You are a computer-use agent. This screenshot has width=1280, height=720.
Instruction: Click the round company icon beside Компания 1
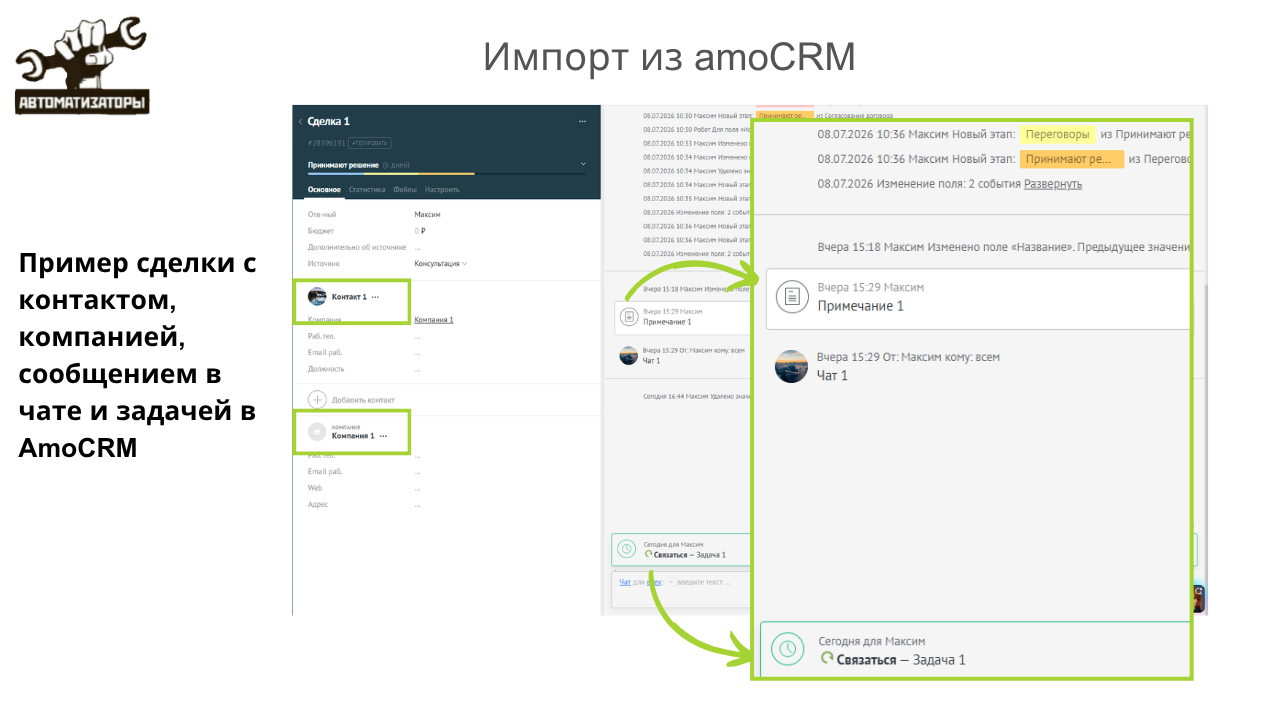[x=317, y=432]
